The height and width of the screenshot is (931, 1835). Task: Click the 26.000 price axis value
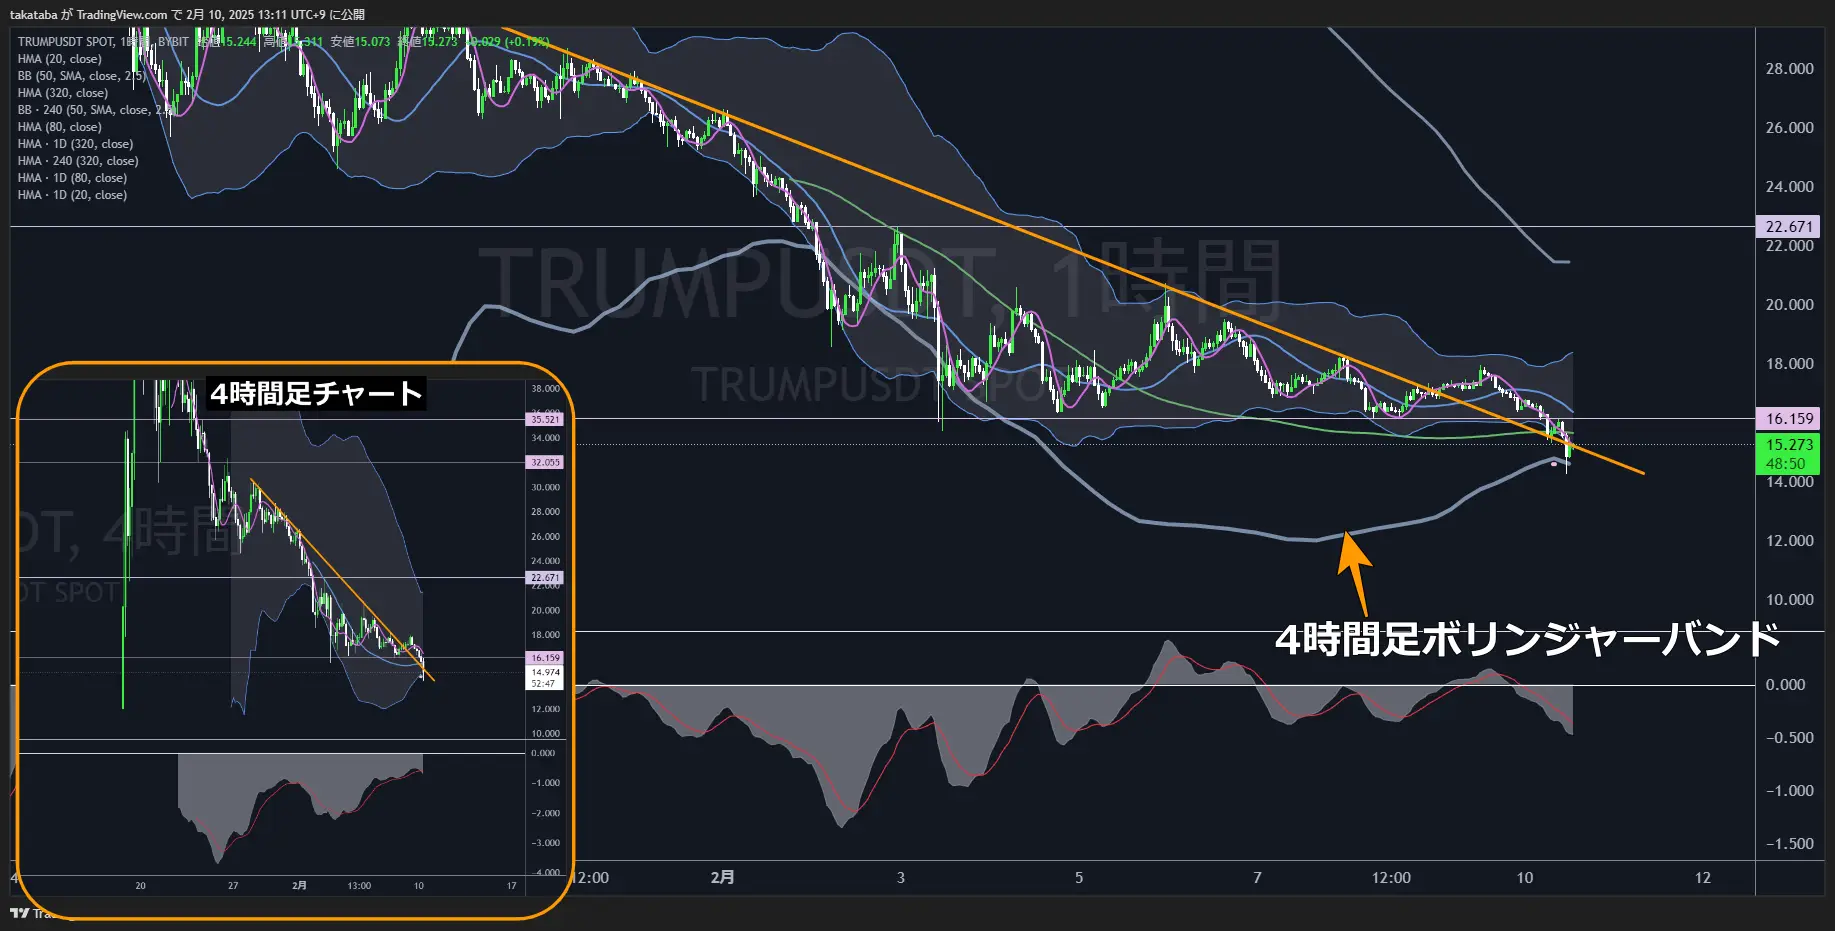1789,128
